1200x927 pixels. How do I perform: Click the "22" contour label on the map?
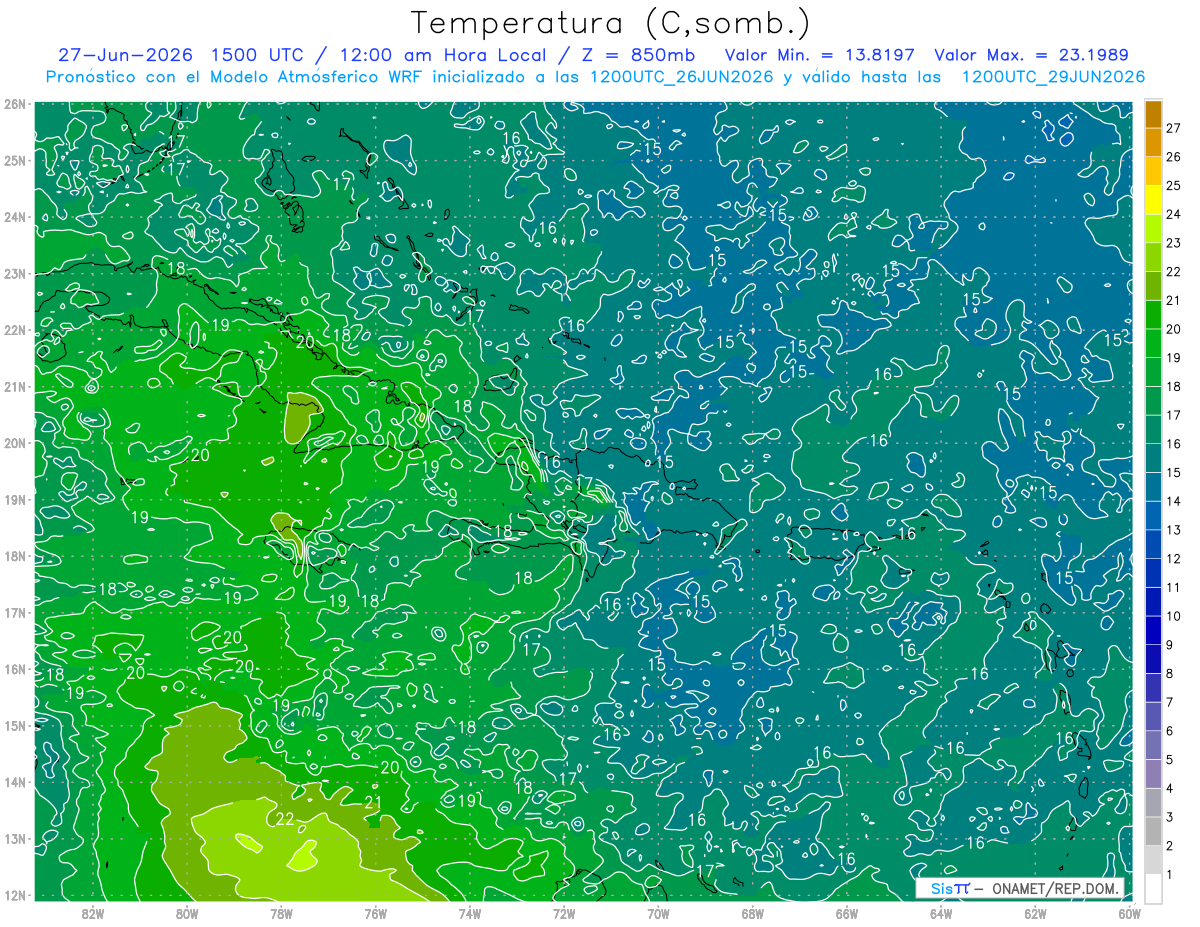[x=285, y=819]
